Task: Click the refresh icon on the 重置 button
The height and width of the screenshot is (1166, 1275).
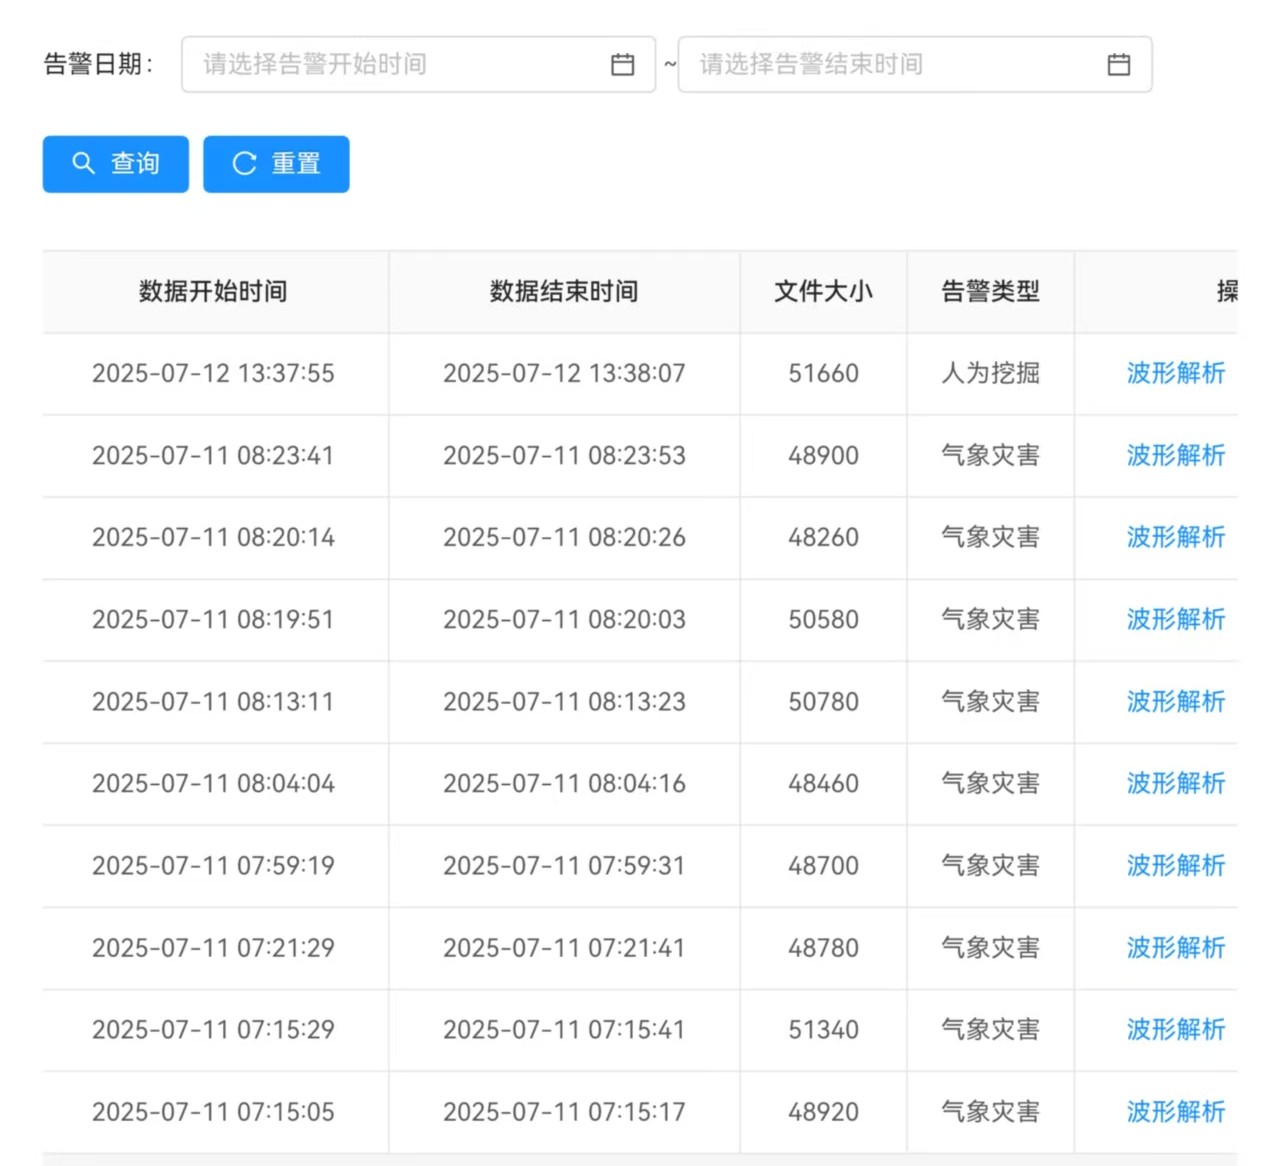Action: click(x=245, y=163)
